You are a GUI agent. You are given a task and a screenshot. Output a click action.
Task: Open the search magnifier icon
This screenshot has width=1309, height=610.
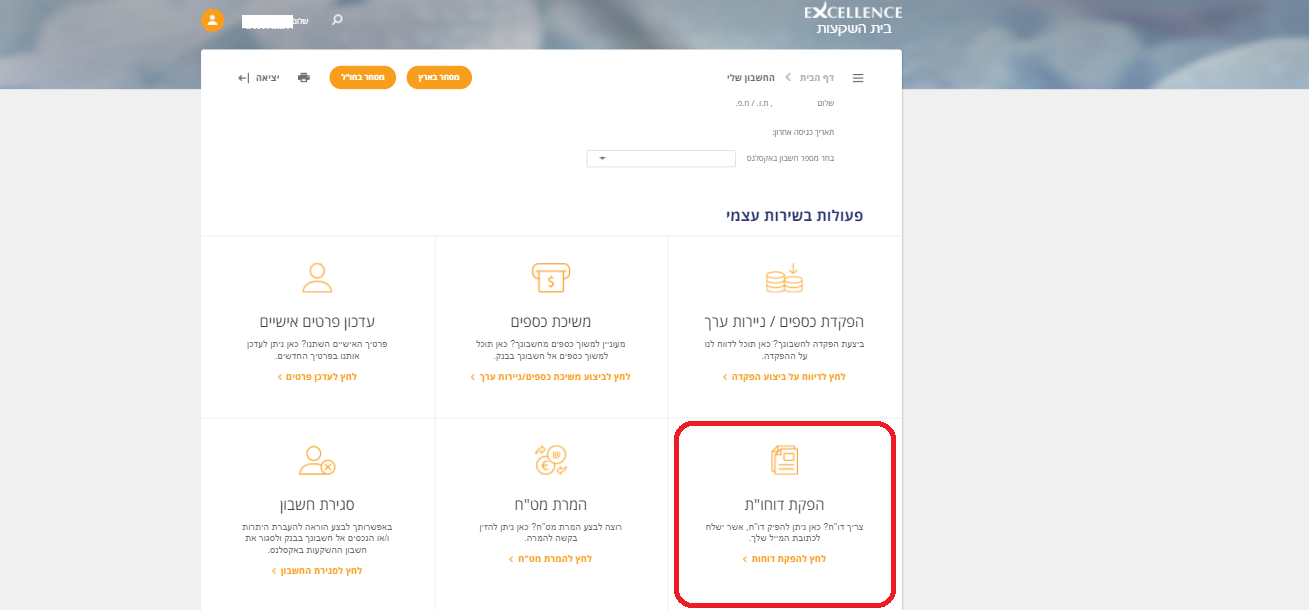pos(334,18)
